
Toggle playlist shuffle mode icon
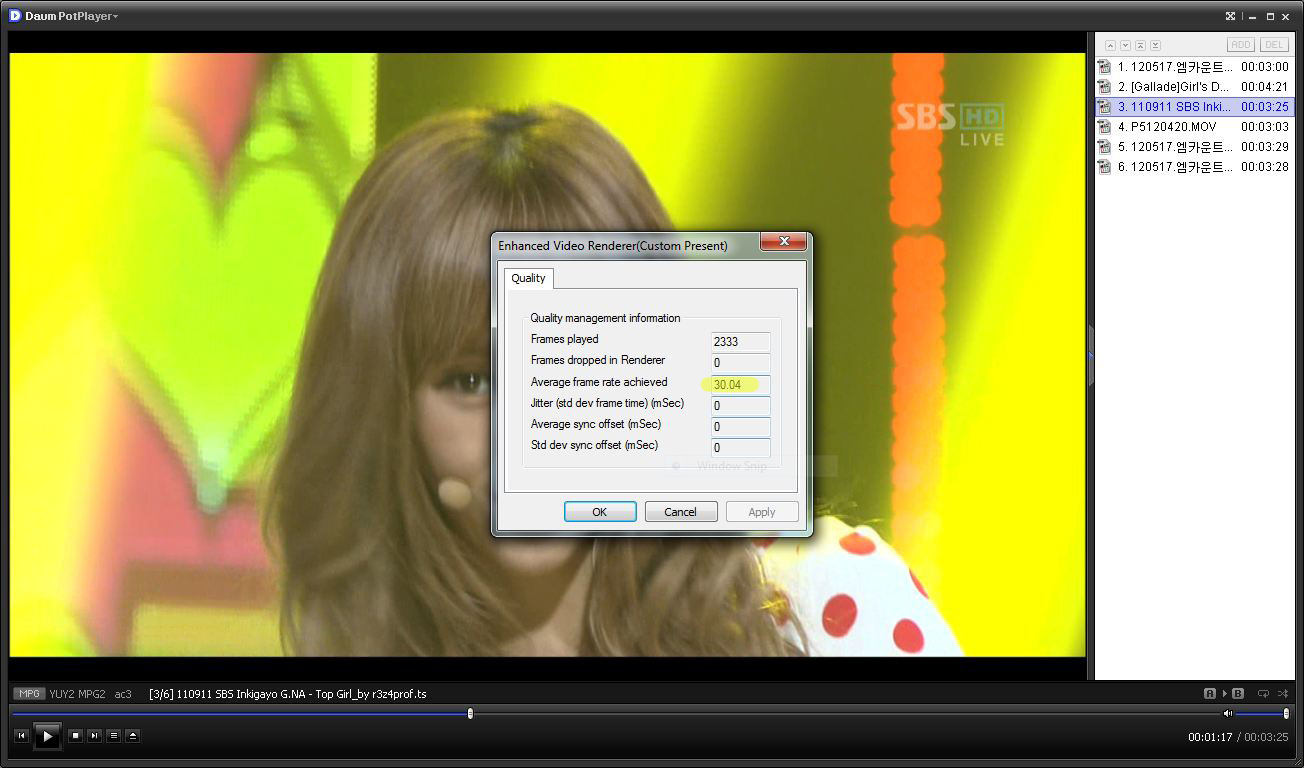tap(1283, 693)
